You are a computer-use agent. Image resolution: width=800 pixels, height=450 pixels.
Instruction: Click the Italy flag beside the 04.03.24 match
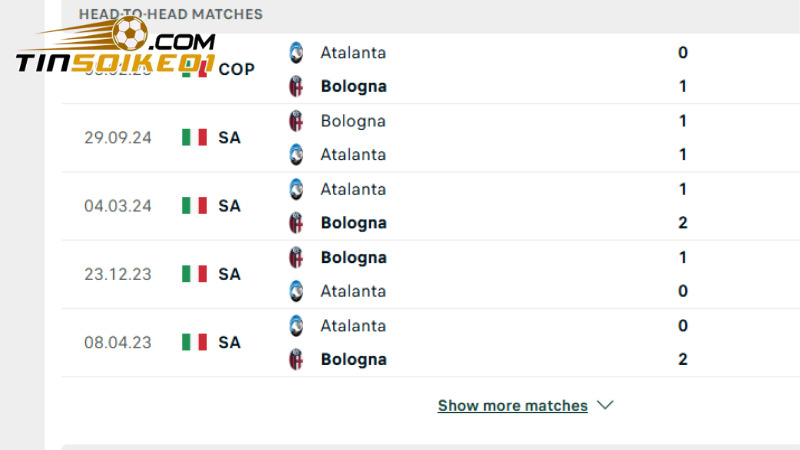click(x=194, y=206)
